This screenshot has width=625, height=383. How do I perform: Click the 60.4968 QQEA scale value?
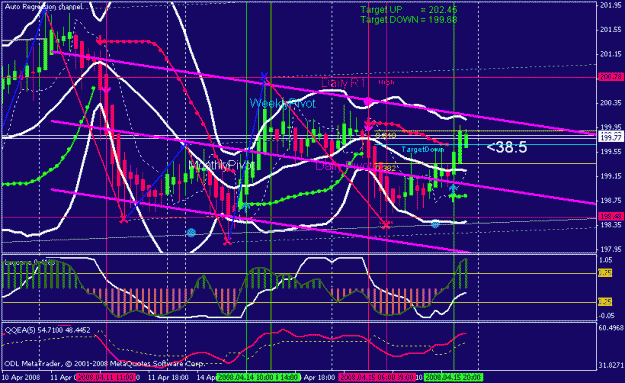611,328
